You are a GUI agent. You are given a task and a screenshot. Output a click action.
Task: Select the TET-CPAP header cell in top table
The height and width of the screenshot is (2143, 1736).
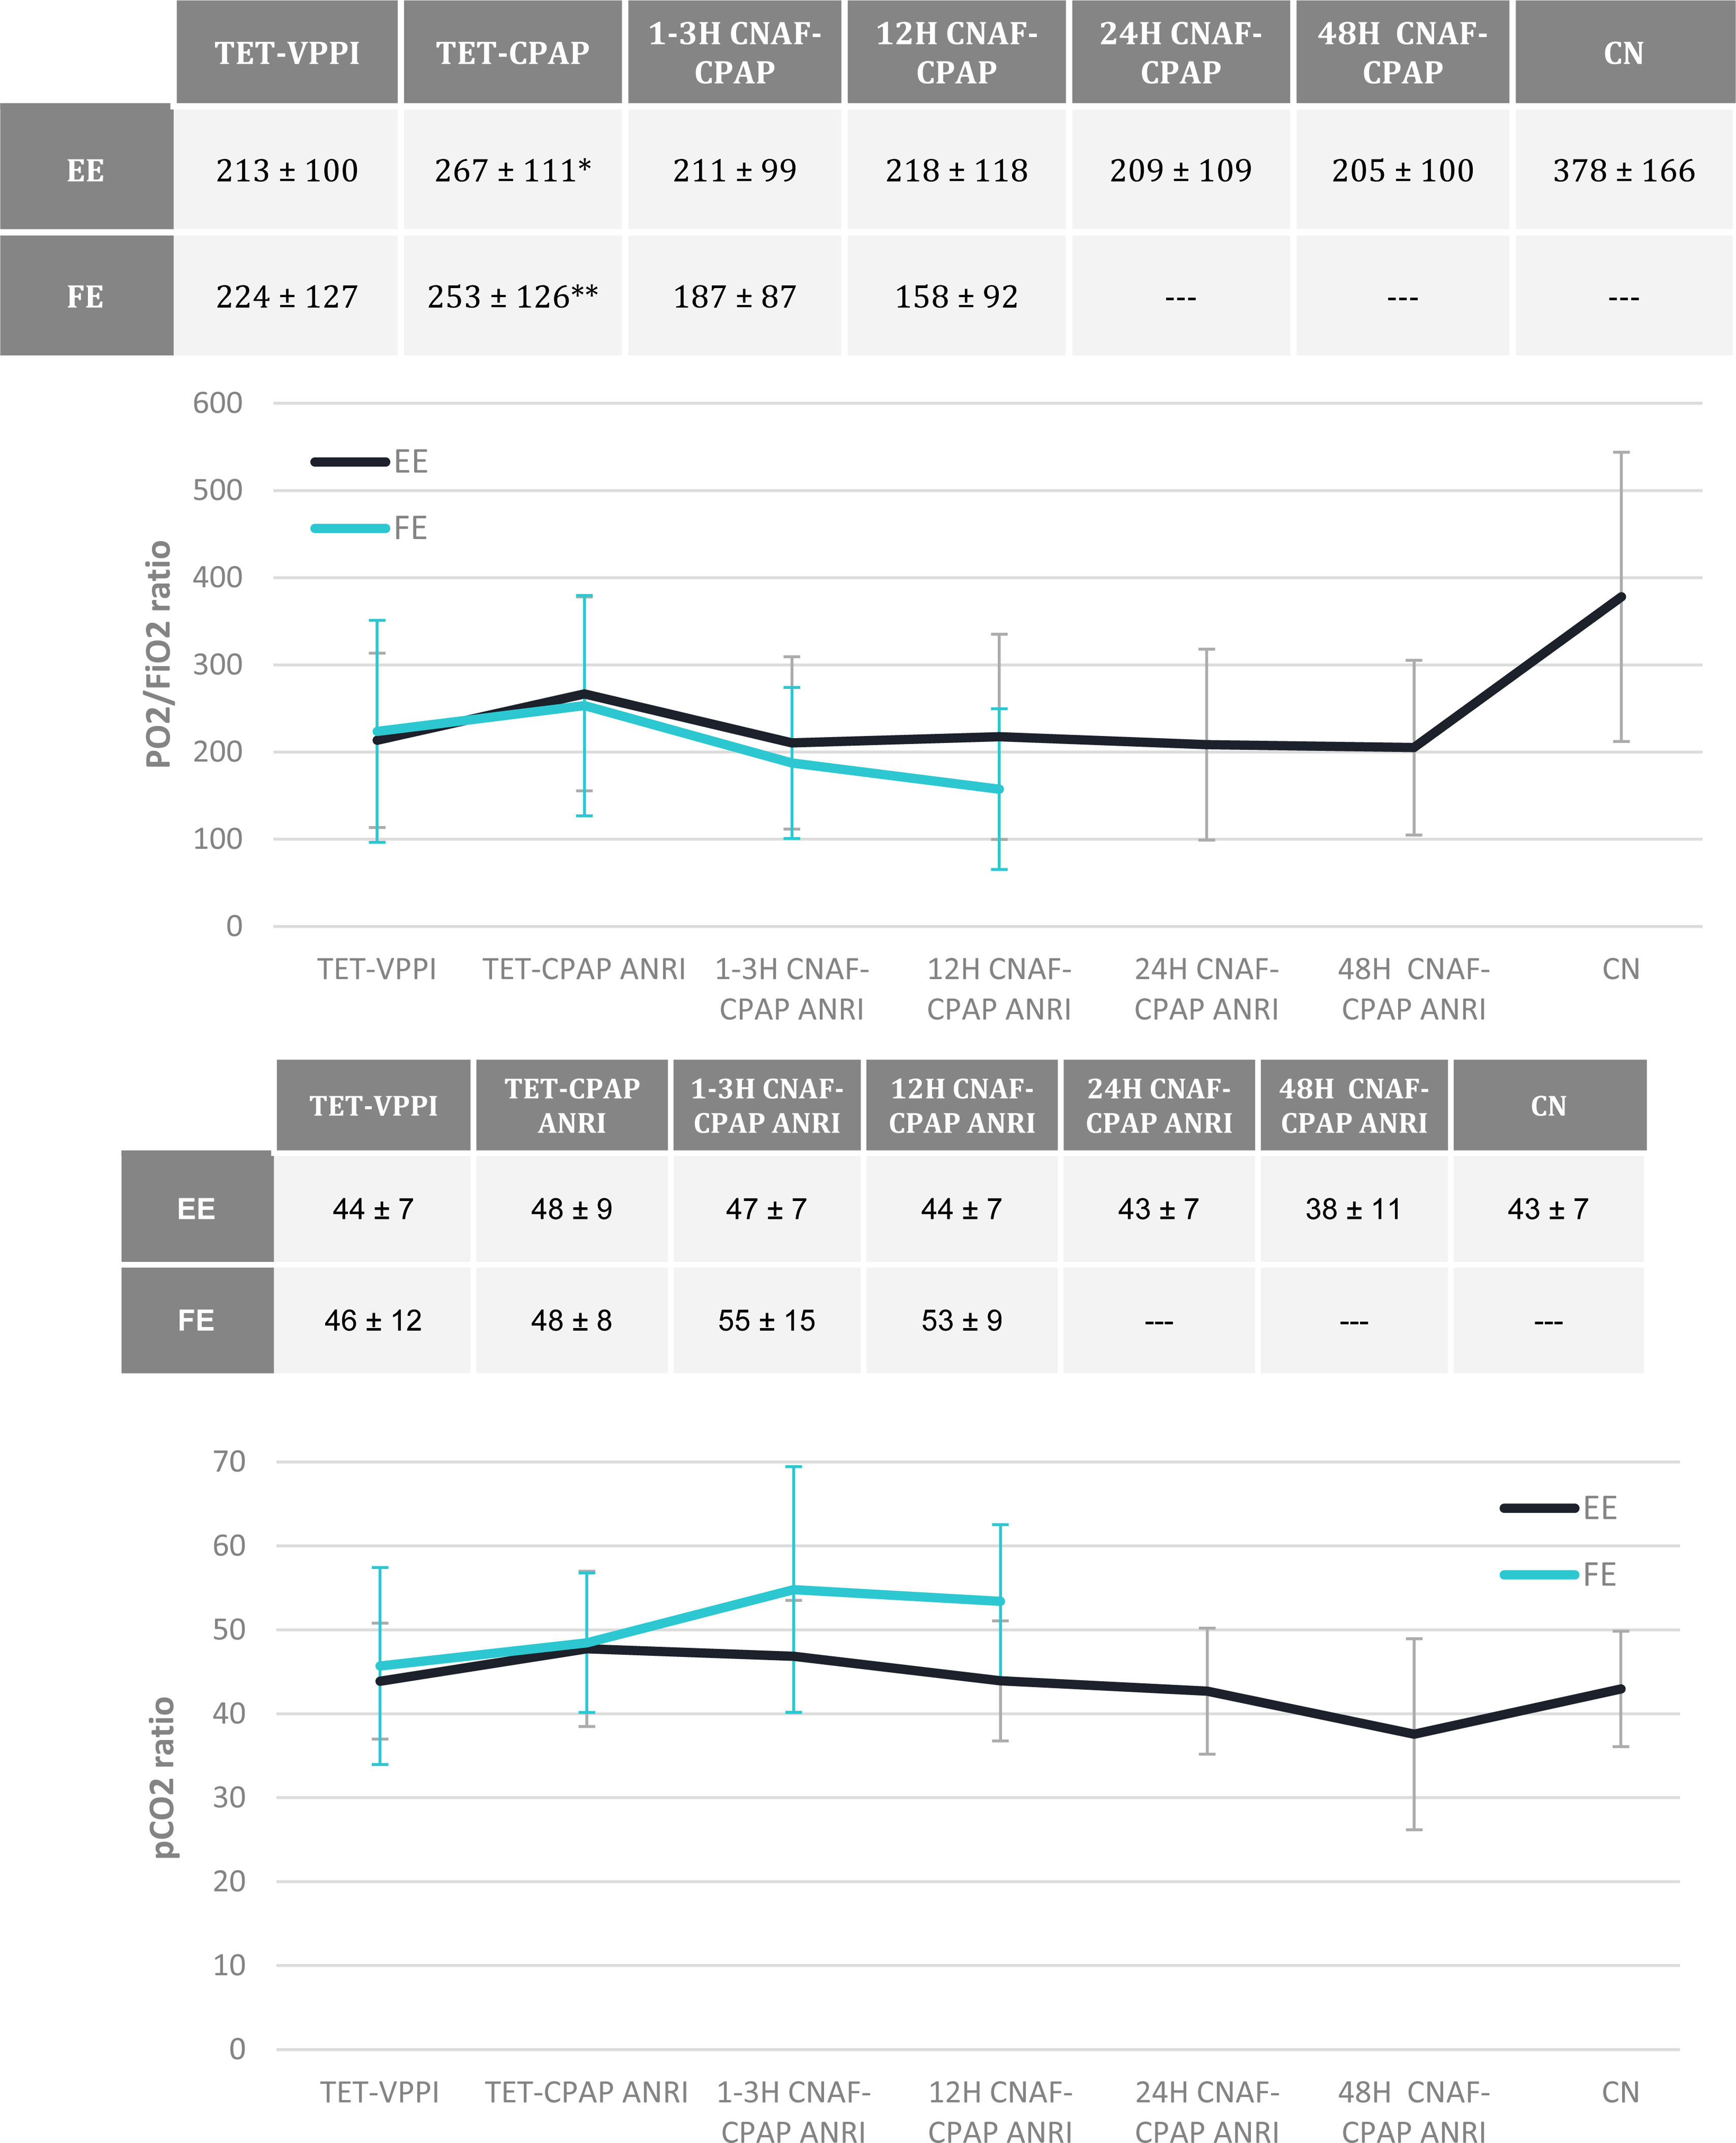pos(512,53)
